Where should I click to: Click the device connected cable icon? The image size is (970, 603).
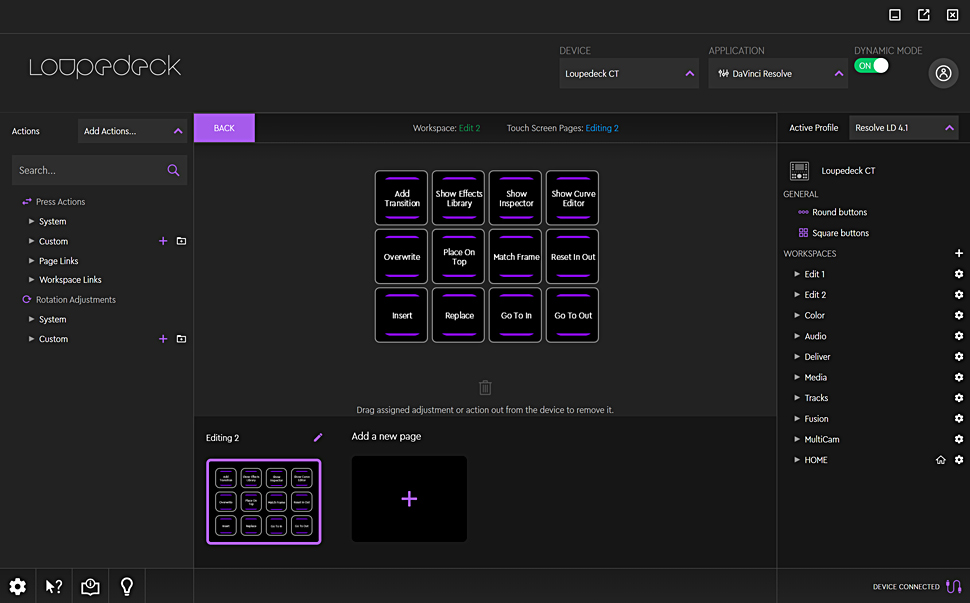[x=953, y=586]
